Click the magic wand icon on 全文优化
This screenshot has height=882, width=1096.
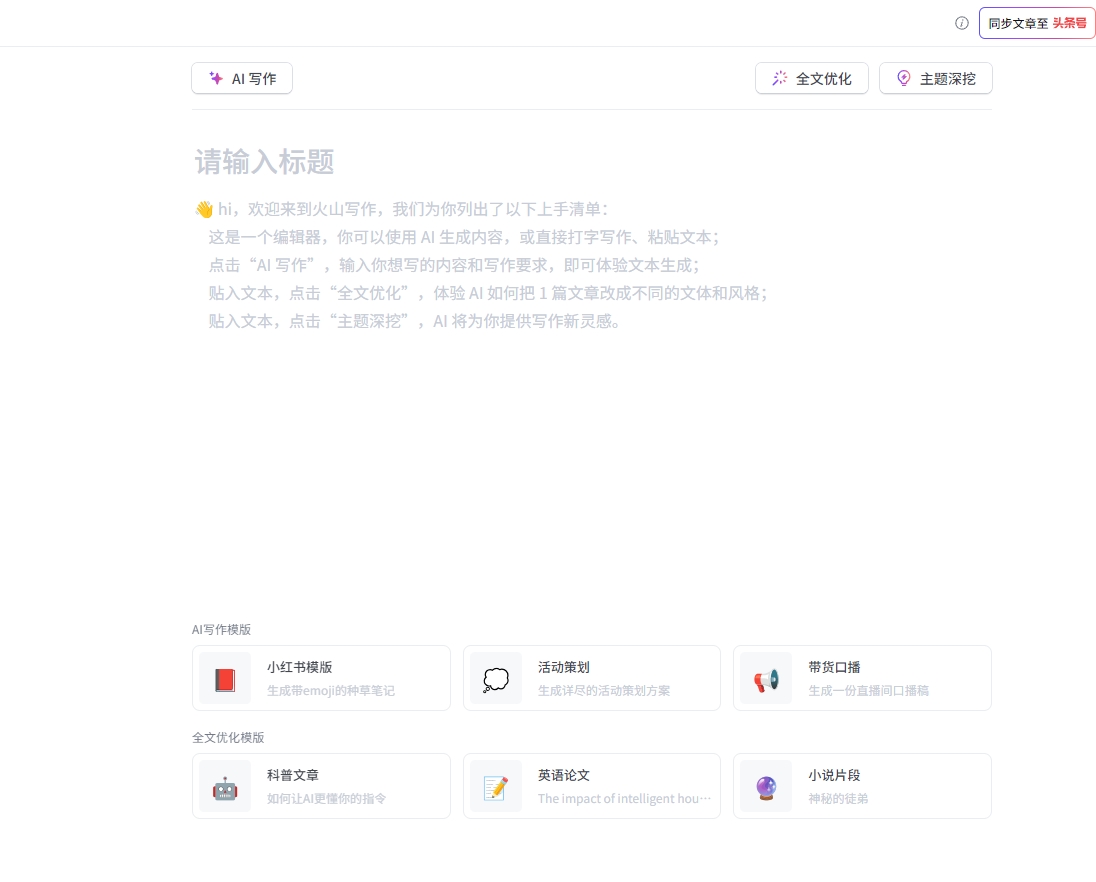780,78
